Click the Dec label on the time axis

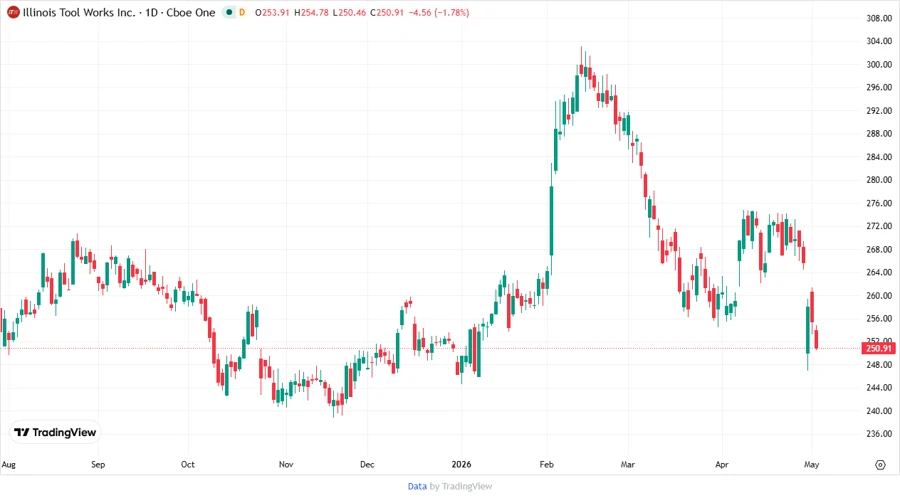point(367,465)
